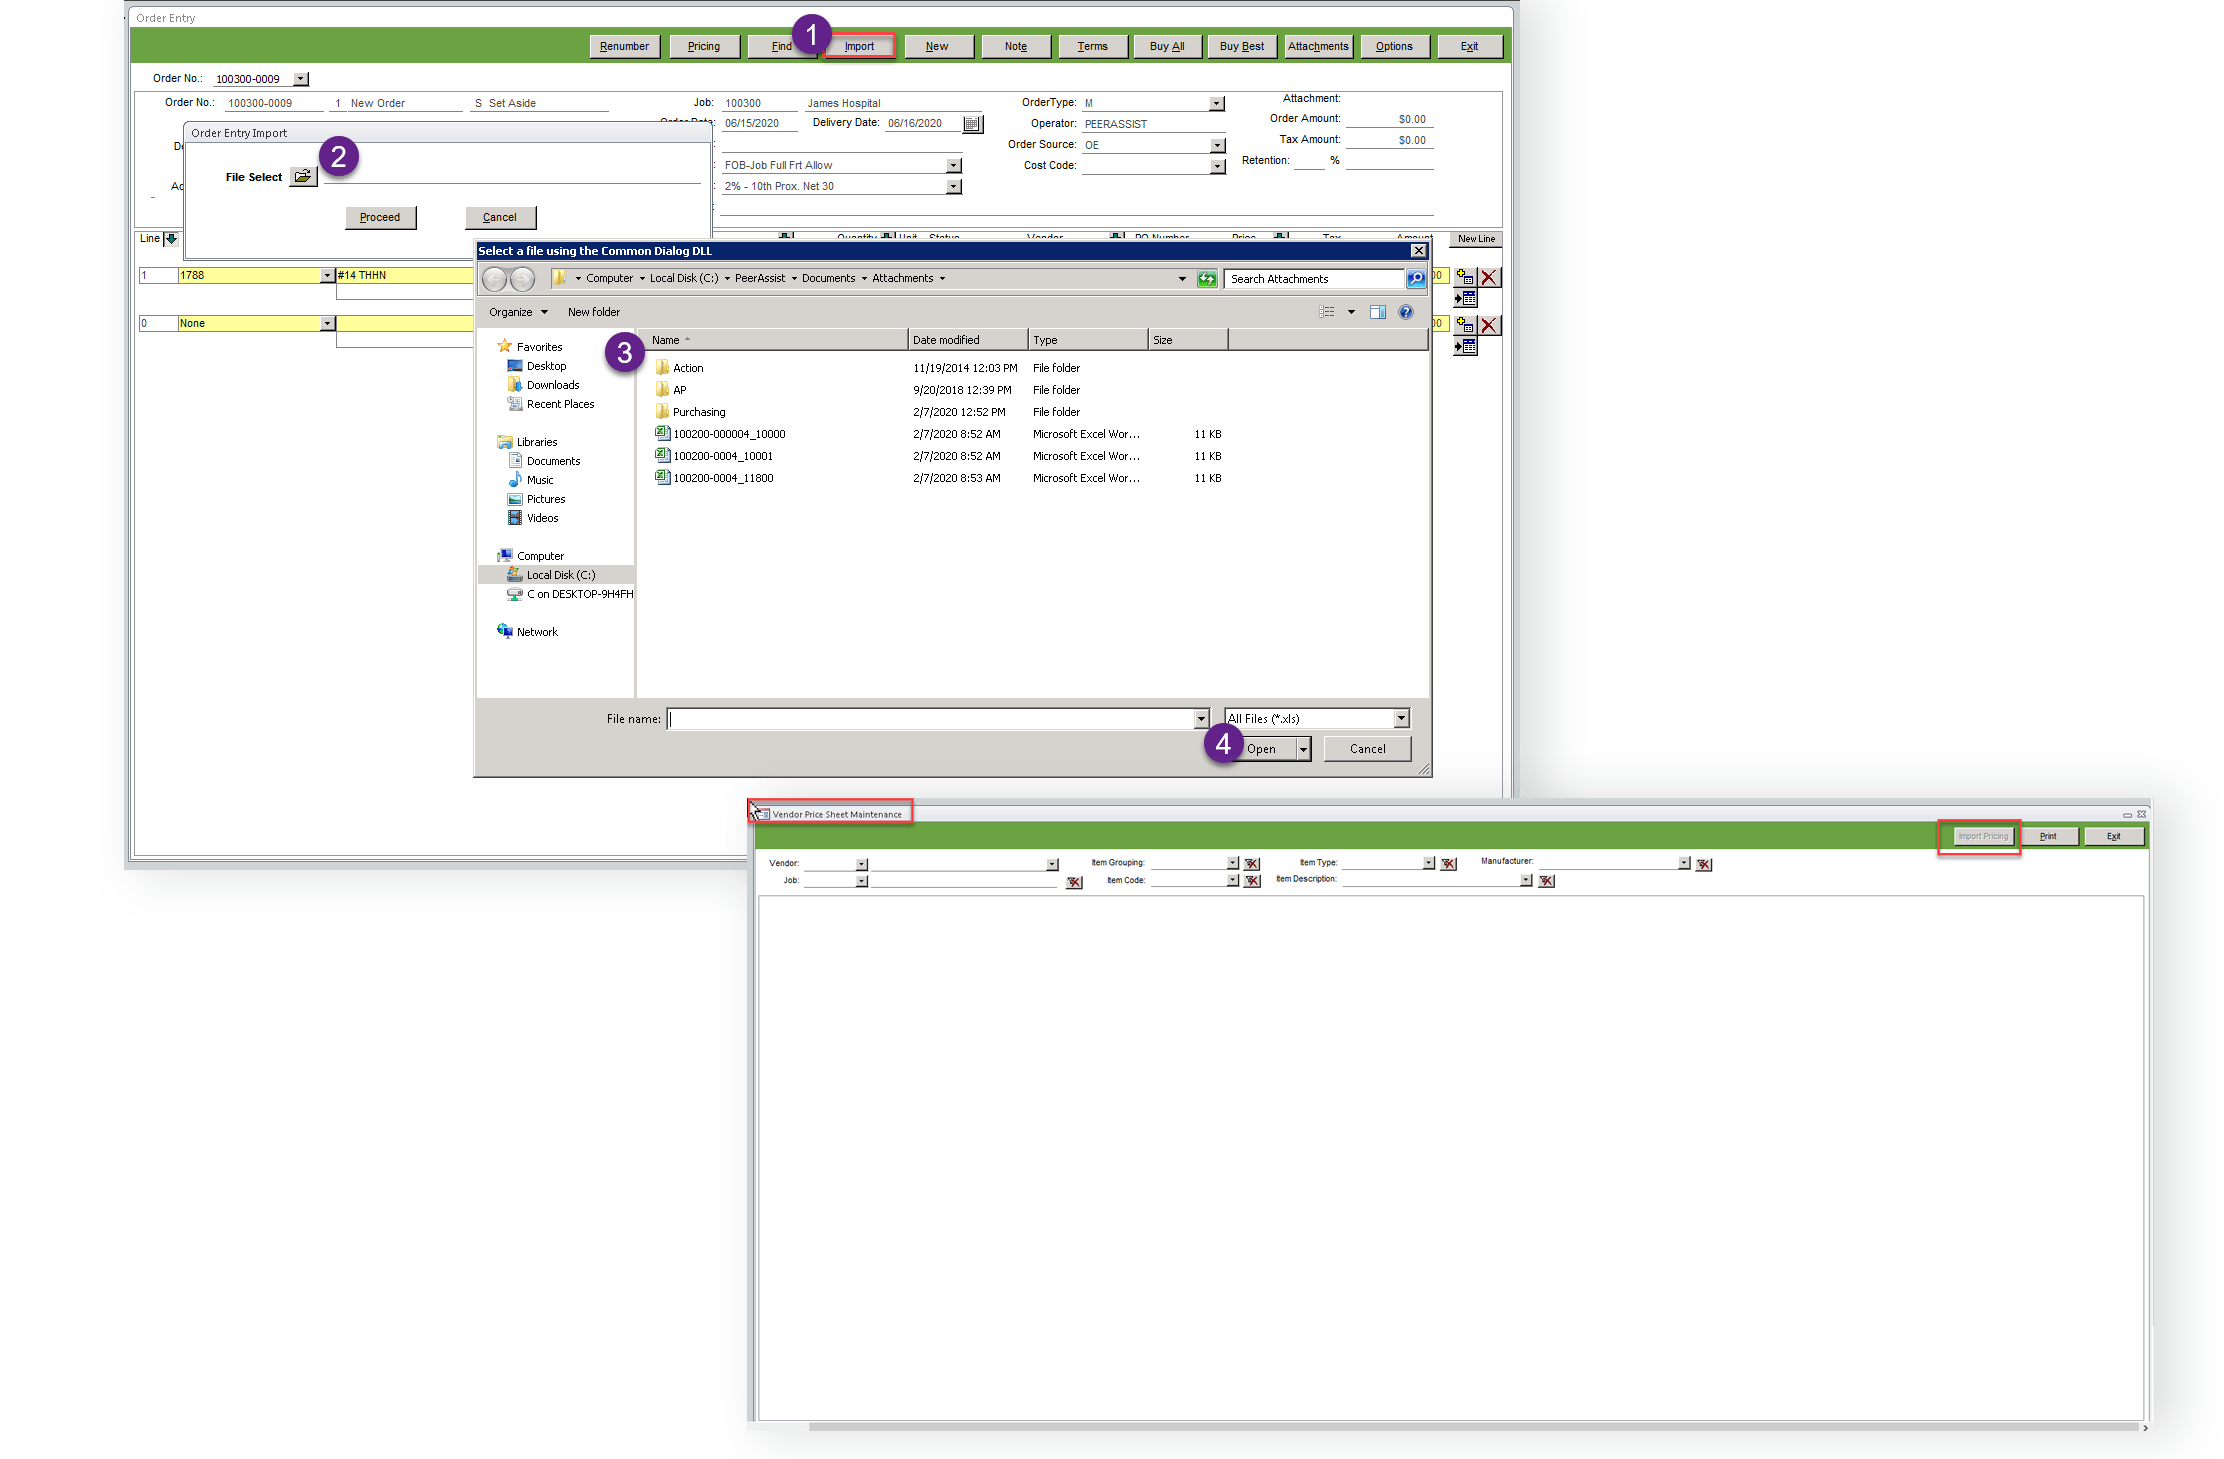Open the 1788 item dropdown arrow

click(327, 275)
